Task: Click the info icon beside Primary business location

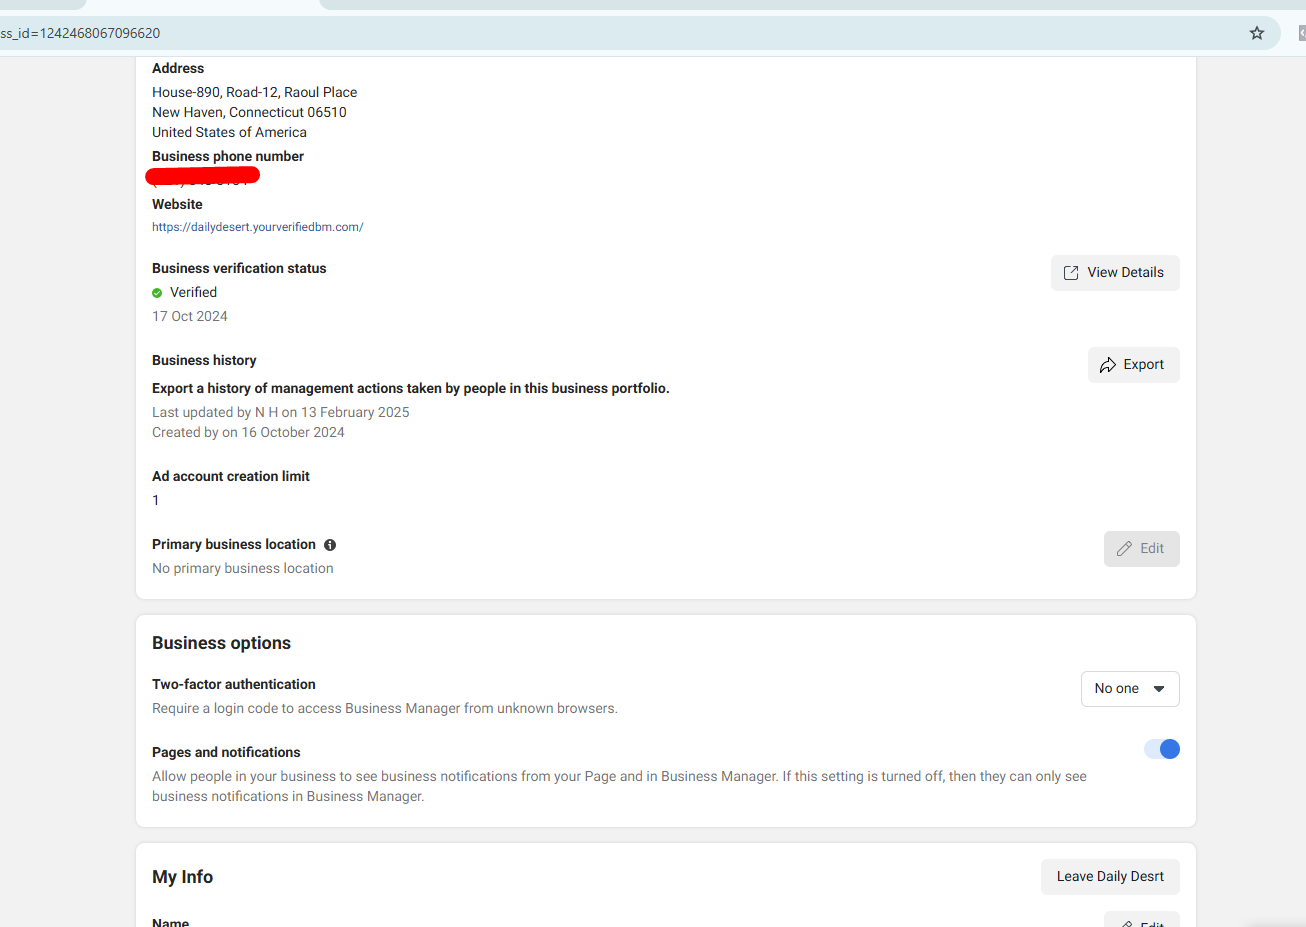Action: click(330, 545)
